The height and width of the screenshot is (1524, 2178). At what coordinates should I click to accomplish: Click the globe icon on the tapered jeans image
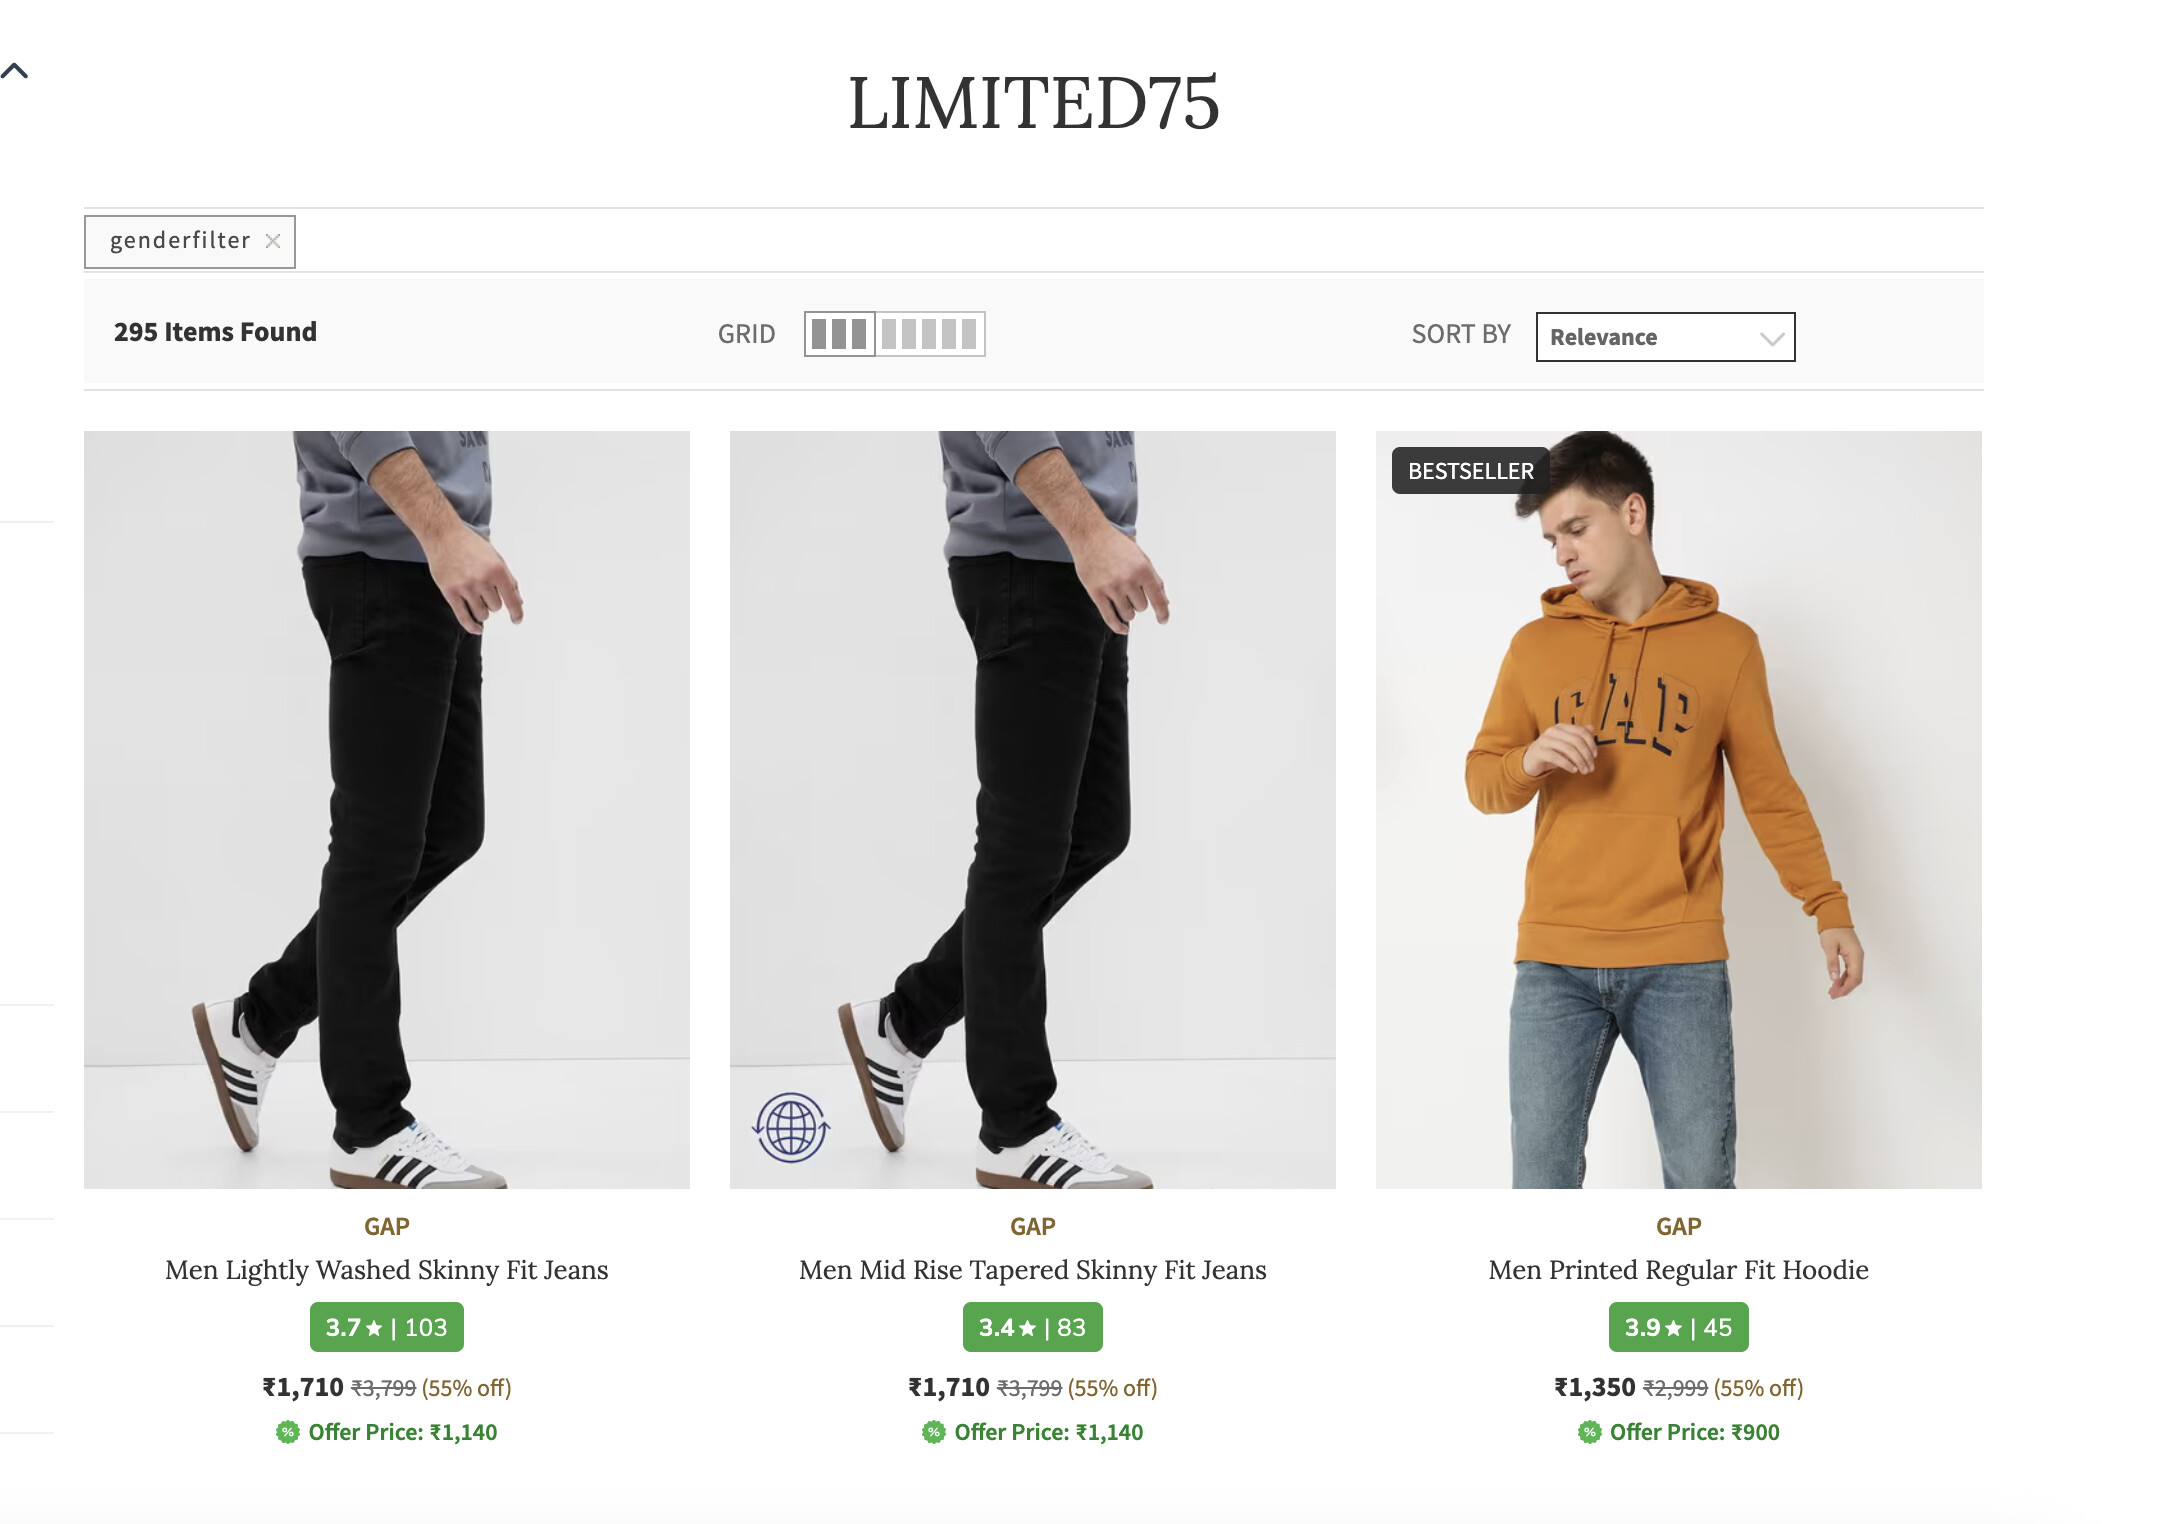tap(791, 1127)
